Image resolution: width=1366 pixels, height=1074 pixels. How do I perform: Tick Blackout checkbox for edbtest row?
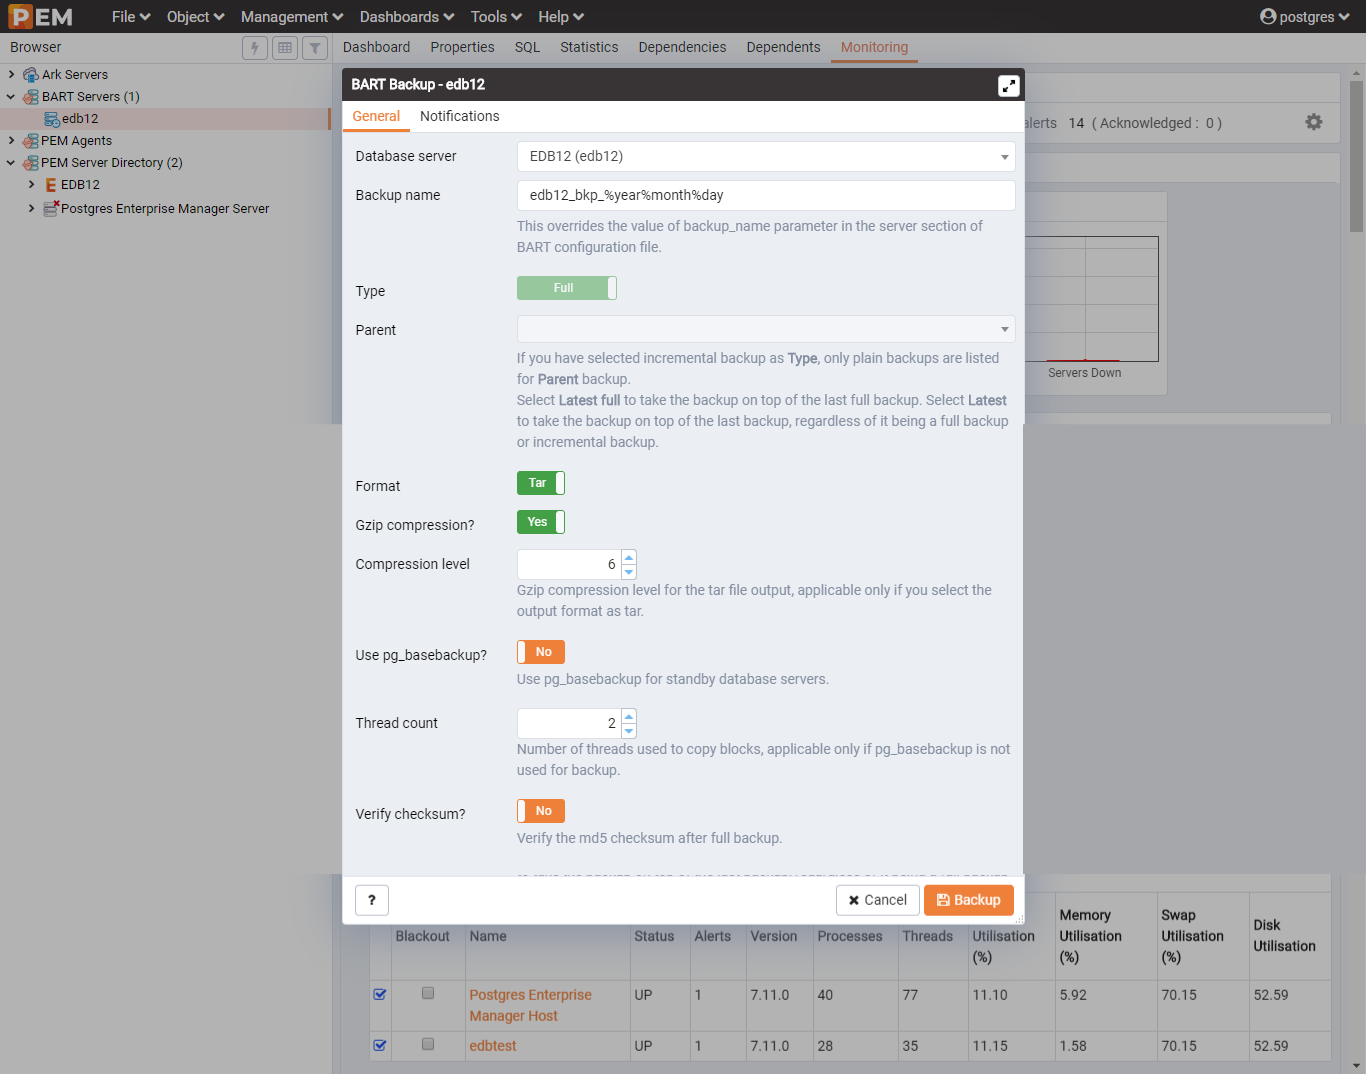pos(428,1044)
